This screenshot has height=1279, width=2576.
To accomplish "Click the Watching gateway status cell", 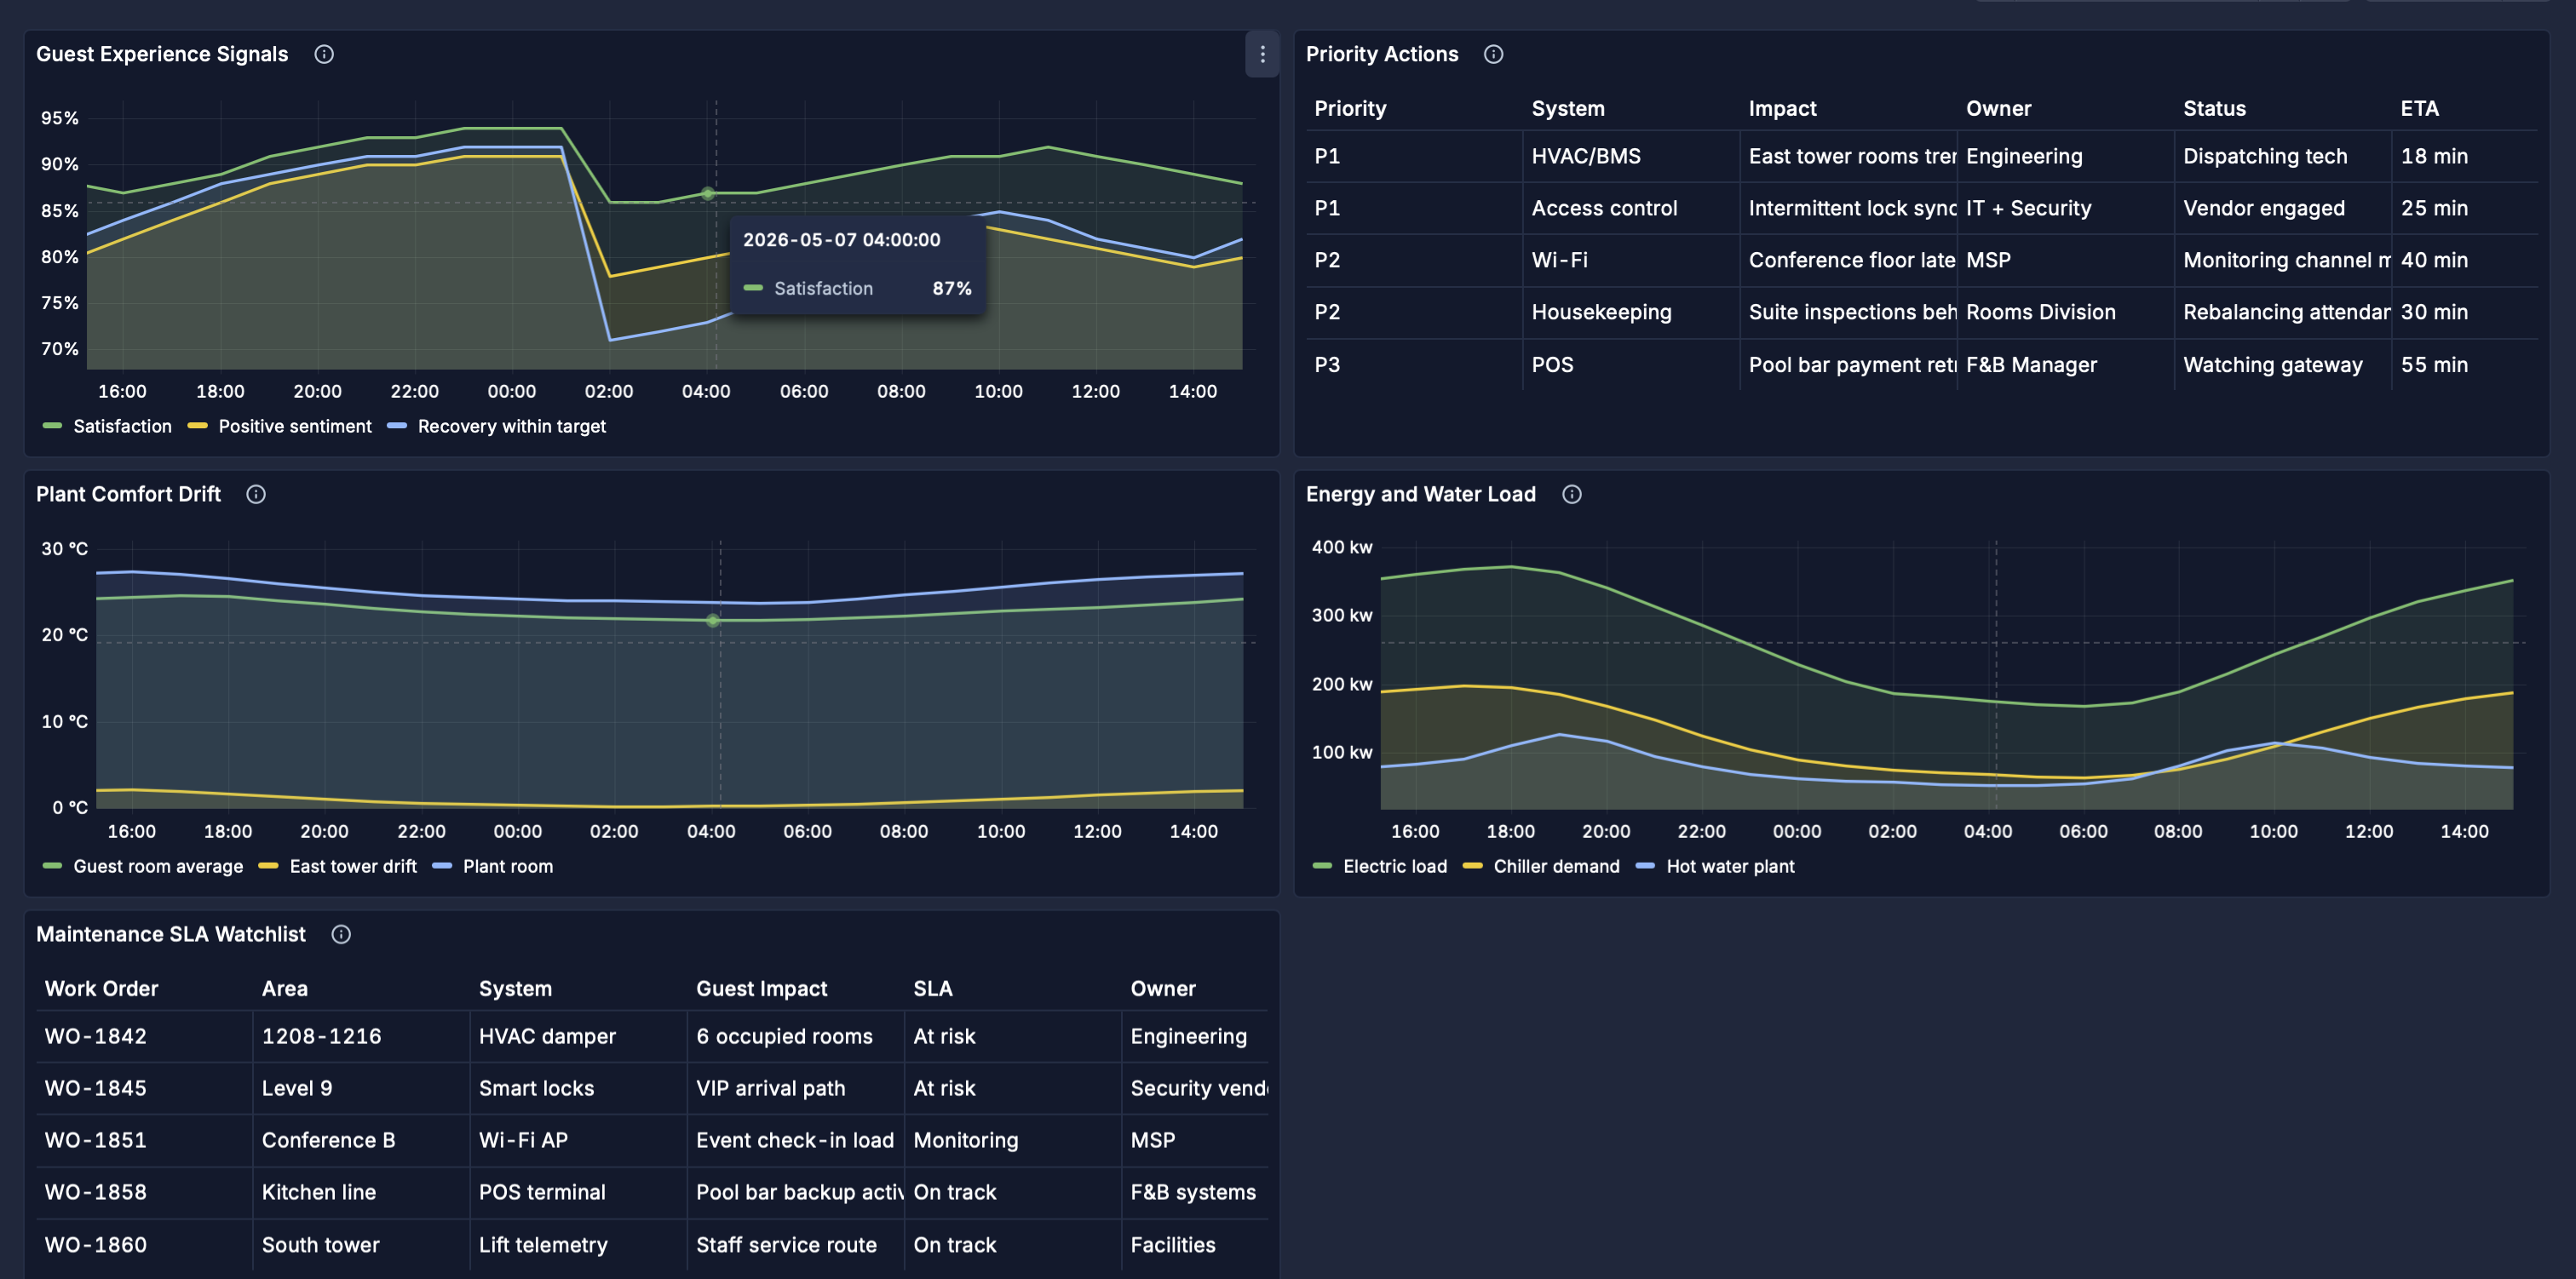I will tap(2282, 364).
